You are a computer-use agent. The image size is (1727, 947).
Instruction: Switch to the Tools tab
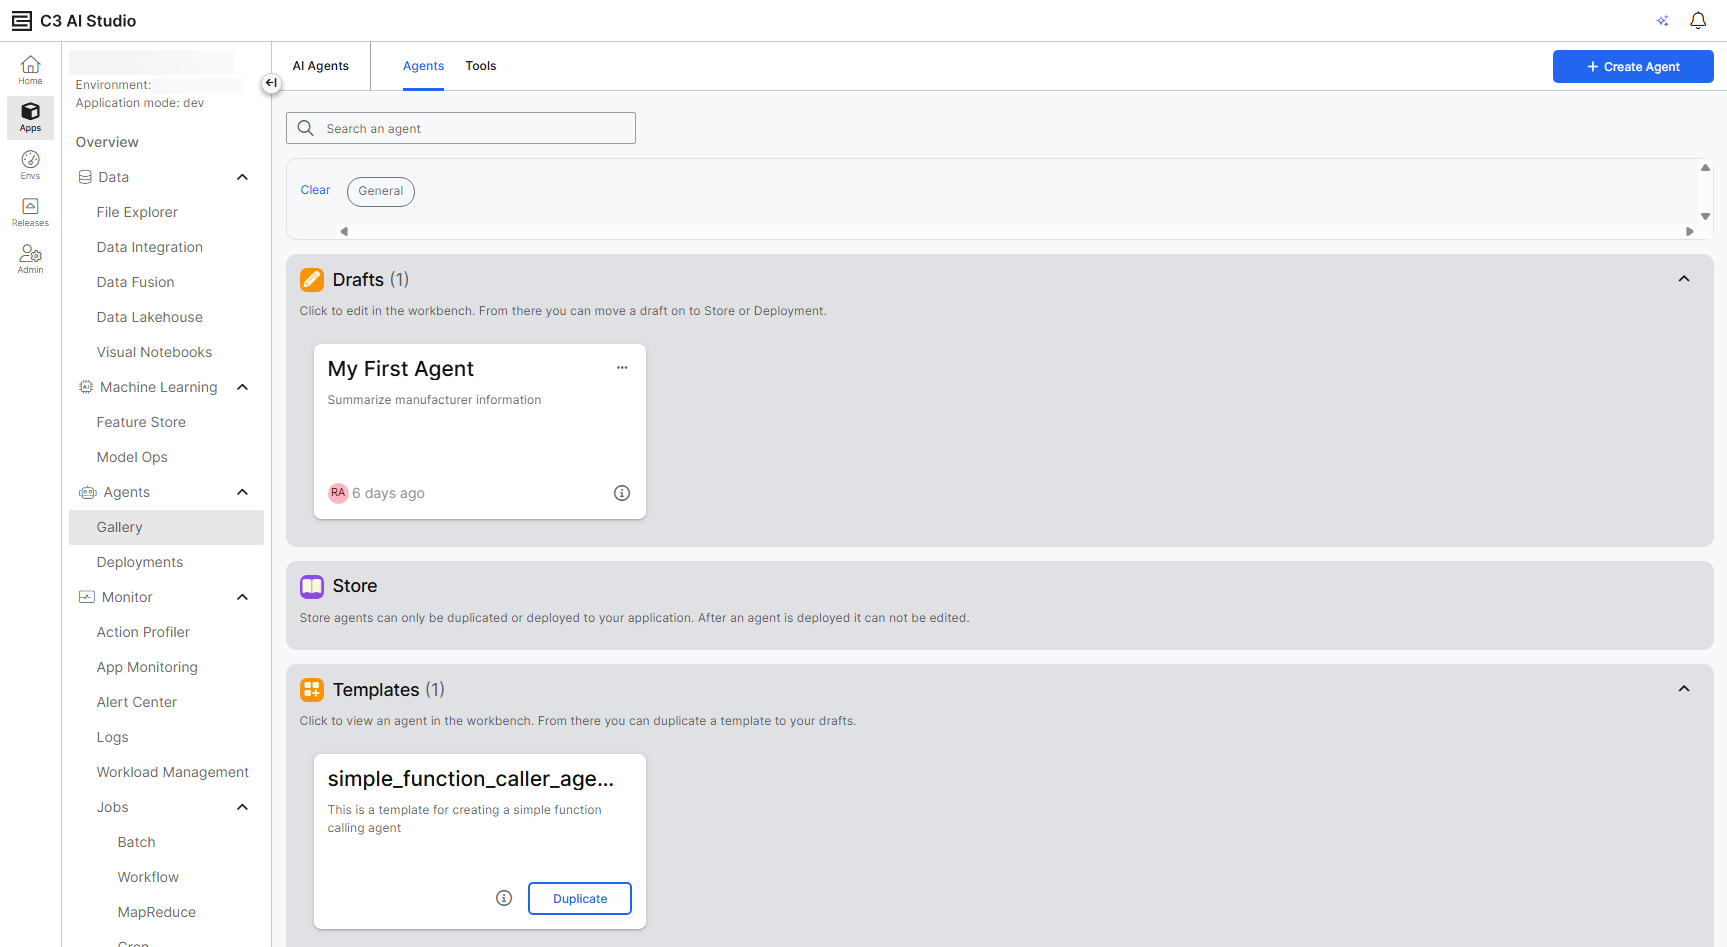click(480, 66)
